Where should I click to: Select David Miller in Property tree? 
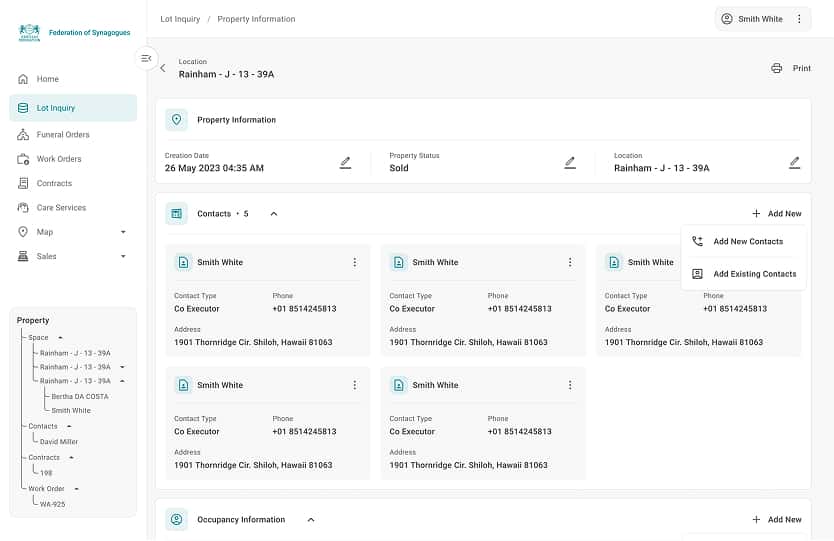coord(59,442)
